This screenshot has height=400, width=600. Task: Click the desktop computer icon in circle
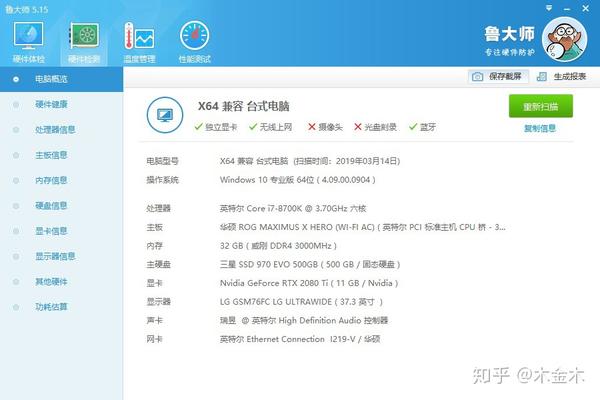click(x=165, y=115)
